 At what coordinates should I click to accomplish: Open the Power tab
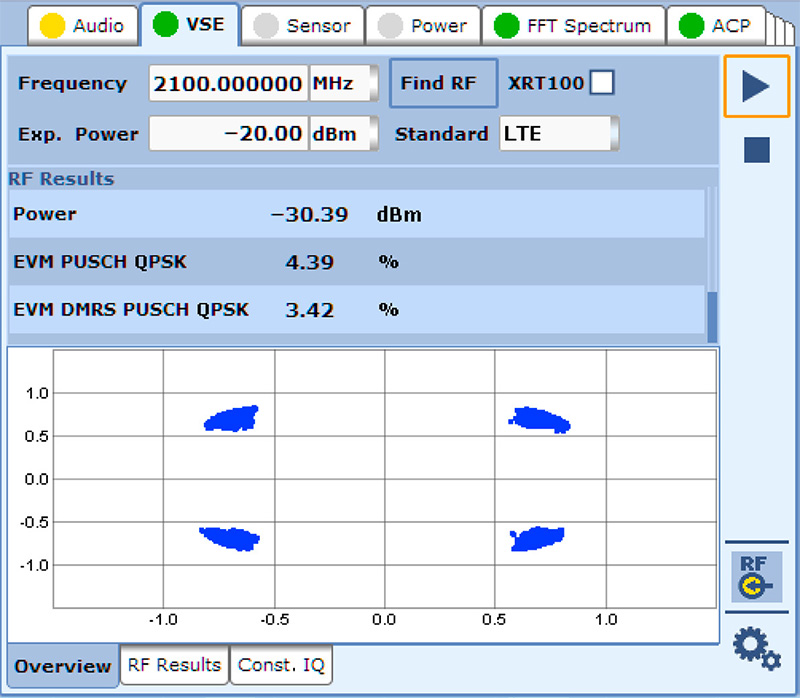tap(424, 26)
